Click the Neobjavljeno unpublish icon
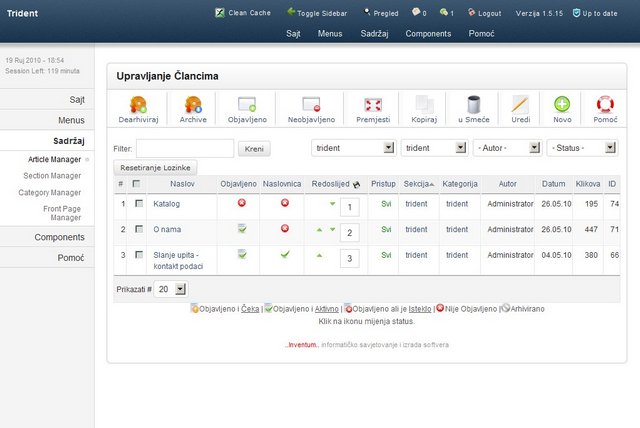640x428 pixels. coord(310,104)
